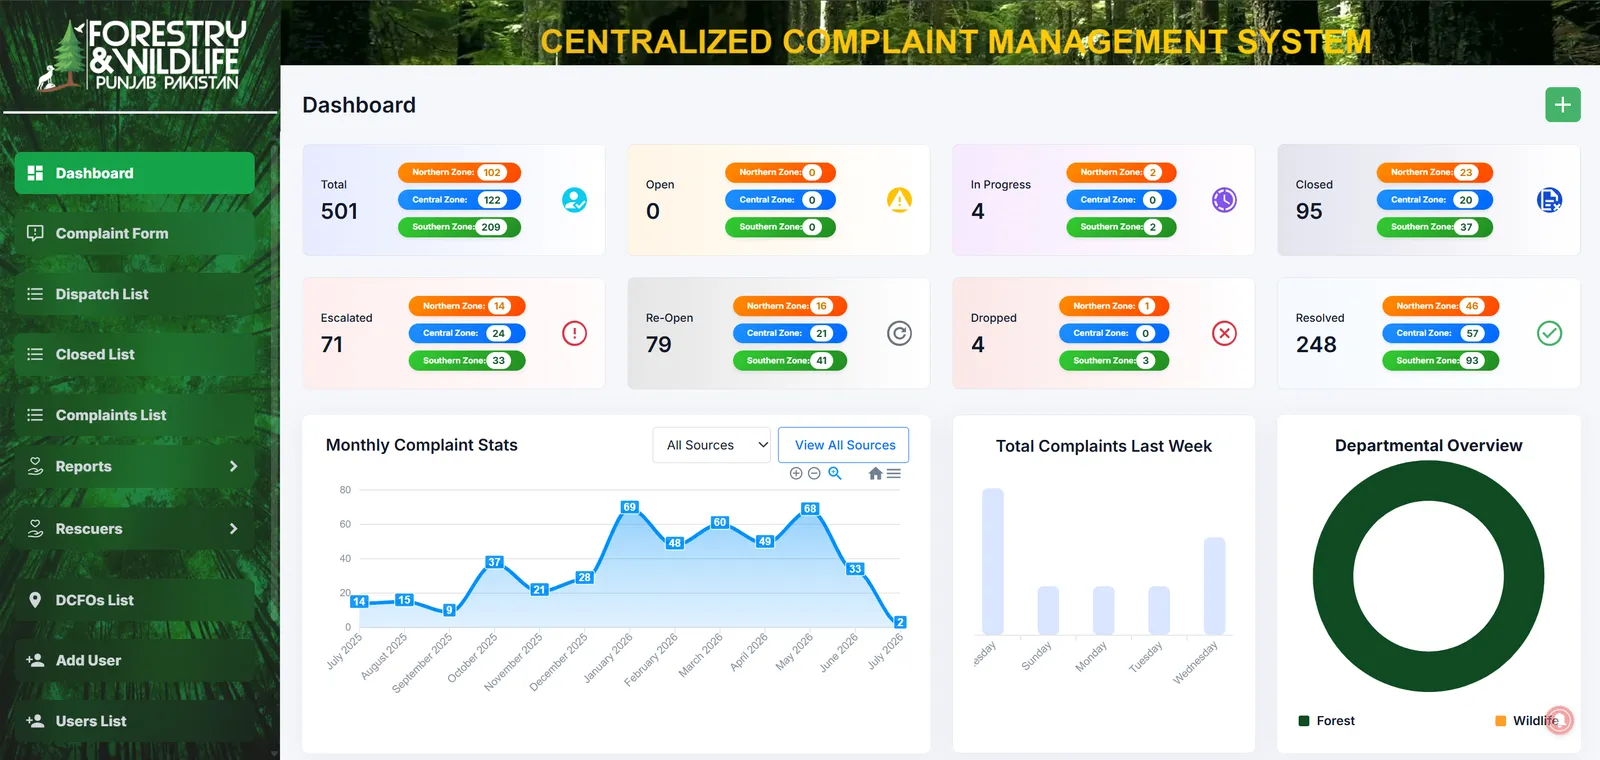Open the Closed List page
The width and height of the screenshot is (1600, 760).
135,354
